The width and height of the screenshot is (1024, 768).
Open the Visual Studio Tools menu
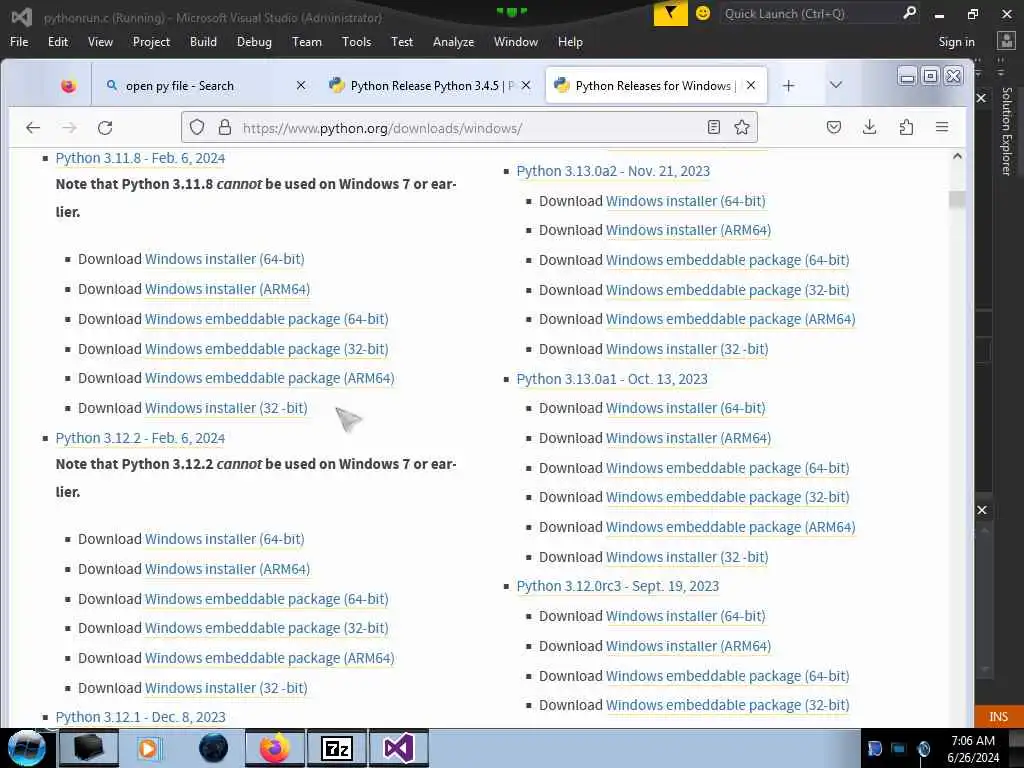356,42
